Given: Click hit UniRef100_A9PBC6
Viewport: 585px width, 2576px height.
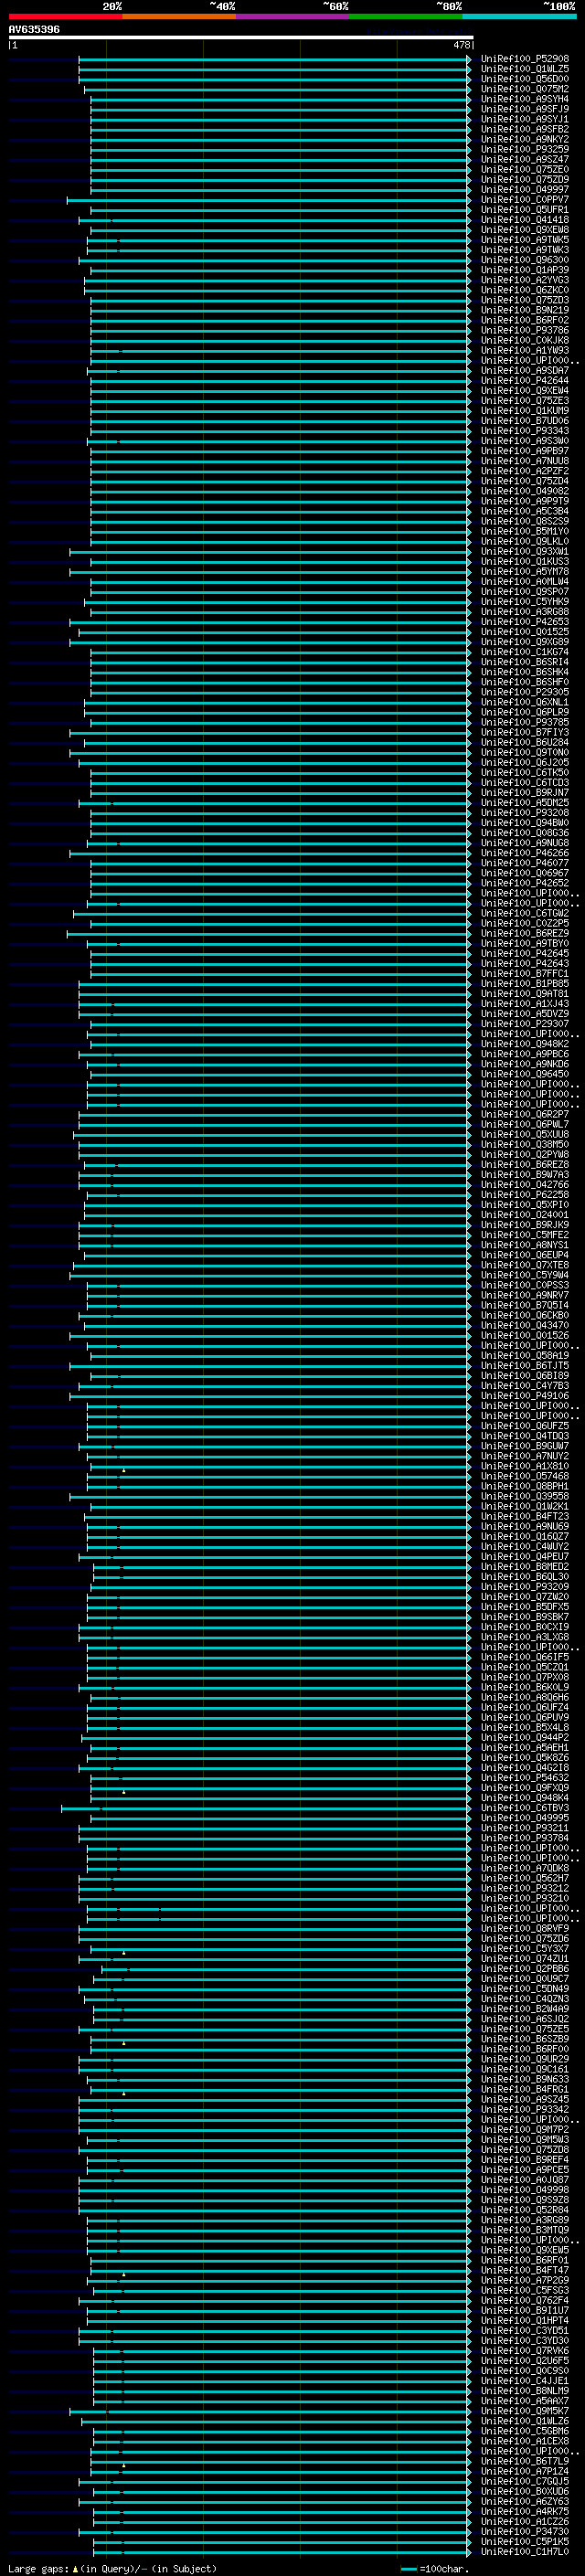Looking at the screenshot, I should (525, 1054).
